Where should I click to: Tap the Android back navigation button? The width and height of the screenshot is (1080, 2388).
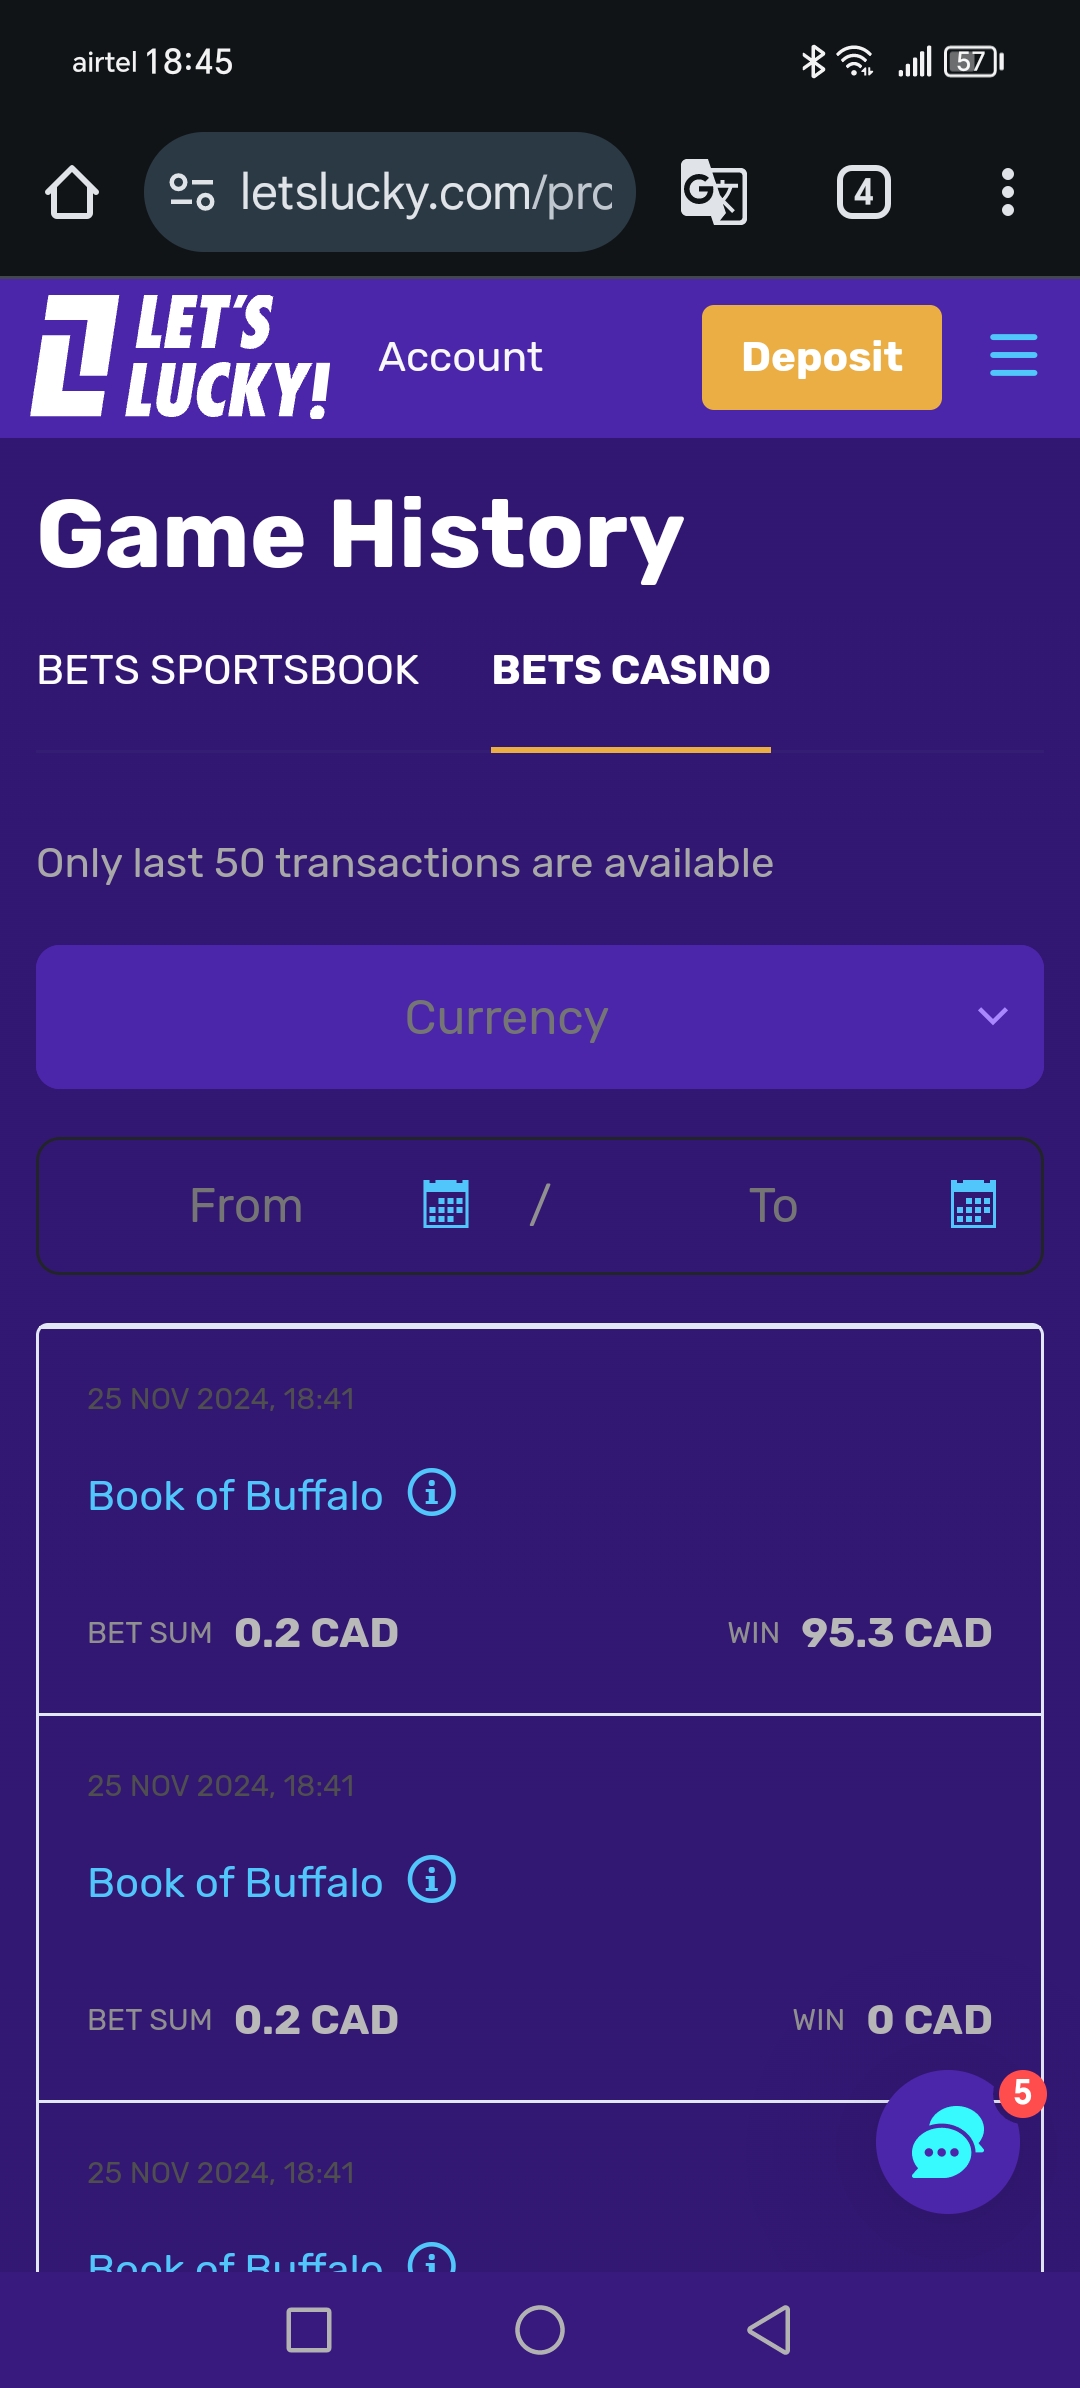pos(770,2330)
